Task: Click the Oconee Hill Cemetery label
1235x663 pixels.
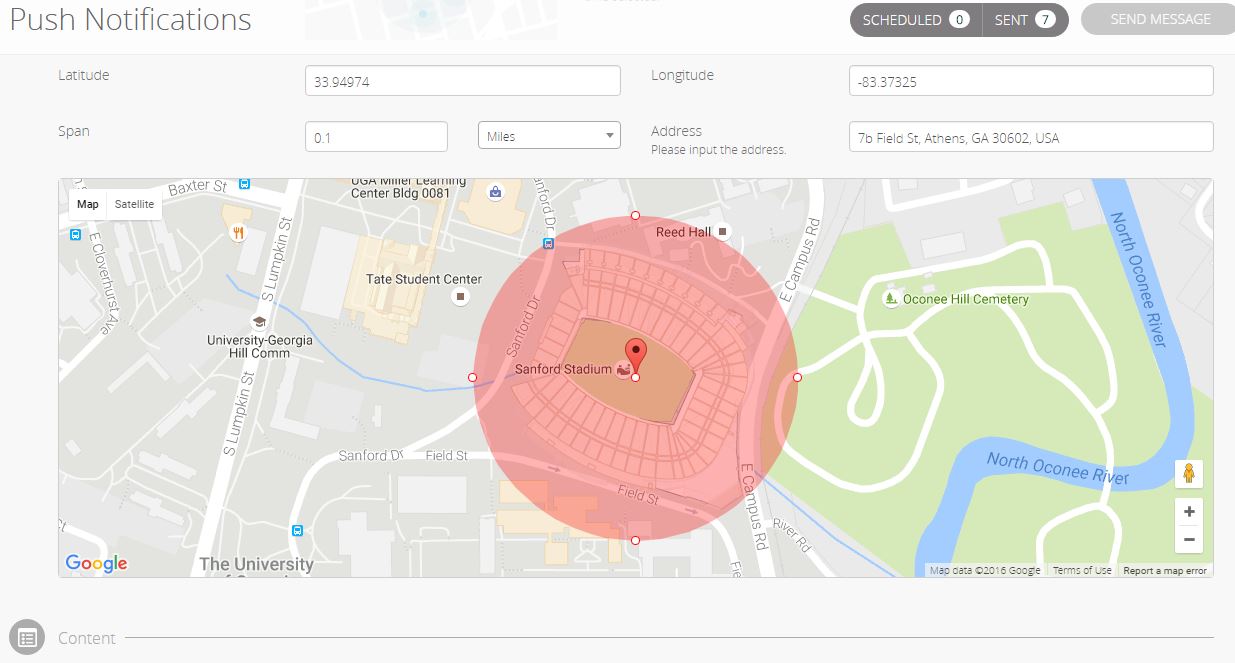Action: click(x=966, y=299)
